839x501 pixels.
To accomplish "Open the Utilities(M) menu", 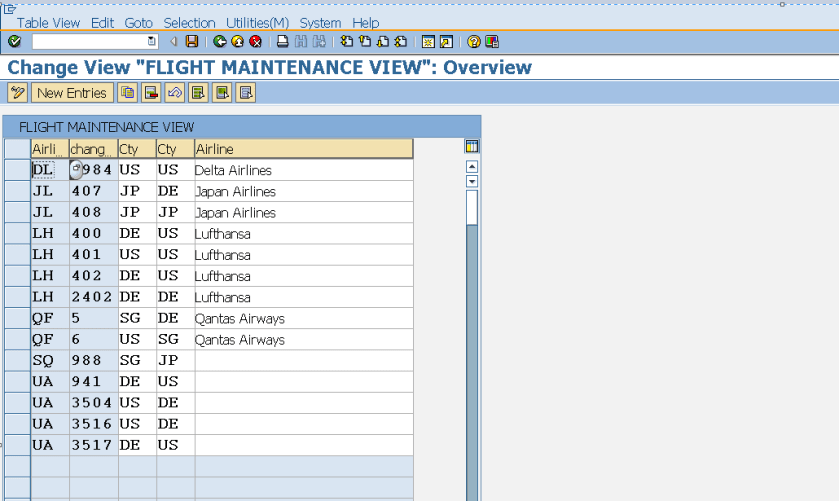I will pos(256,22).
